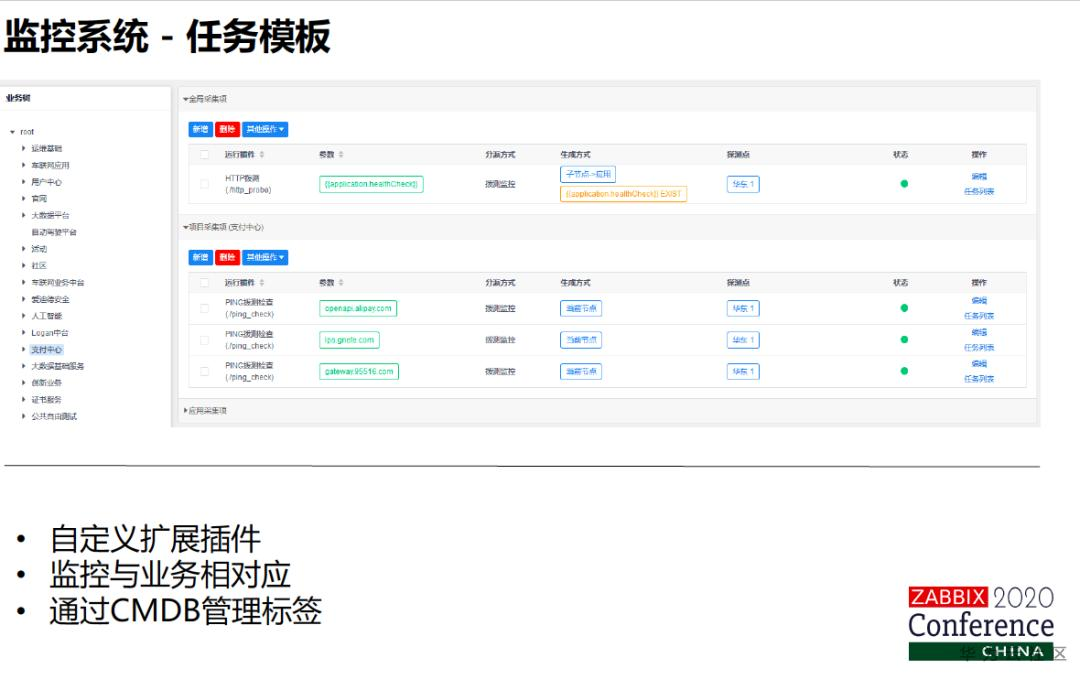This screenshot has height=679, width=1080.
Task: Click 华东 1 tag in gateway.95516.com row
Action: point(743,371)
